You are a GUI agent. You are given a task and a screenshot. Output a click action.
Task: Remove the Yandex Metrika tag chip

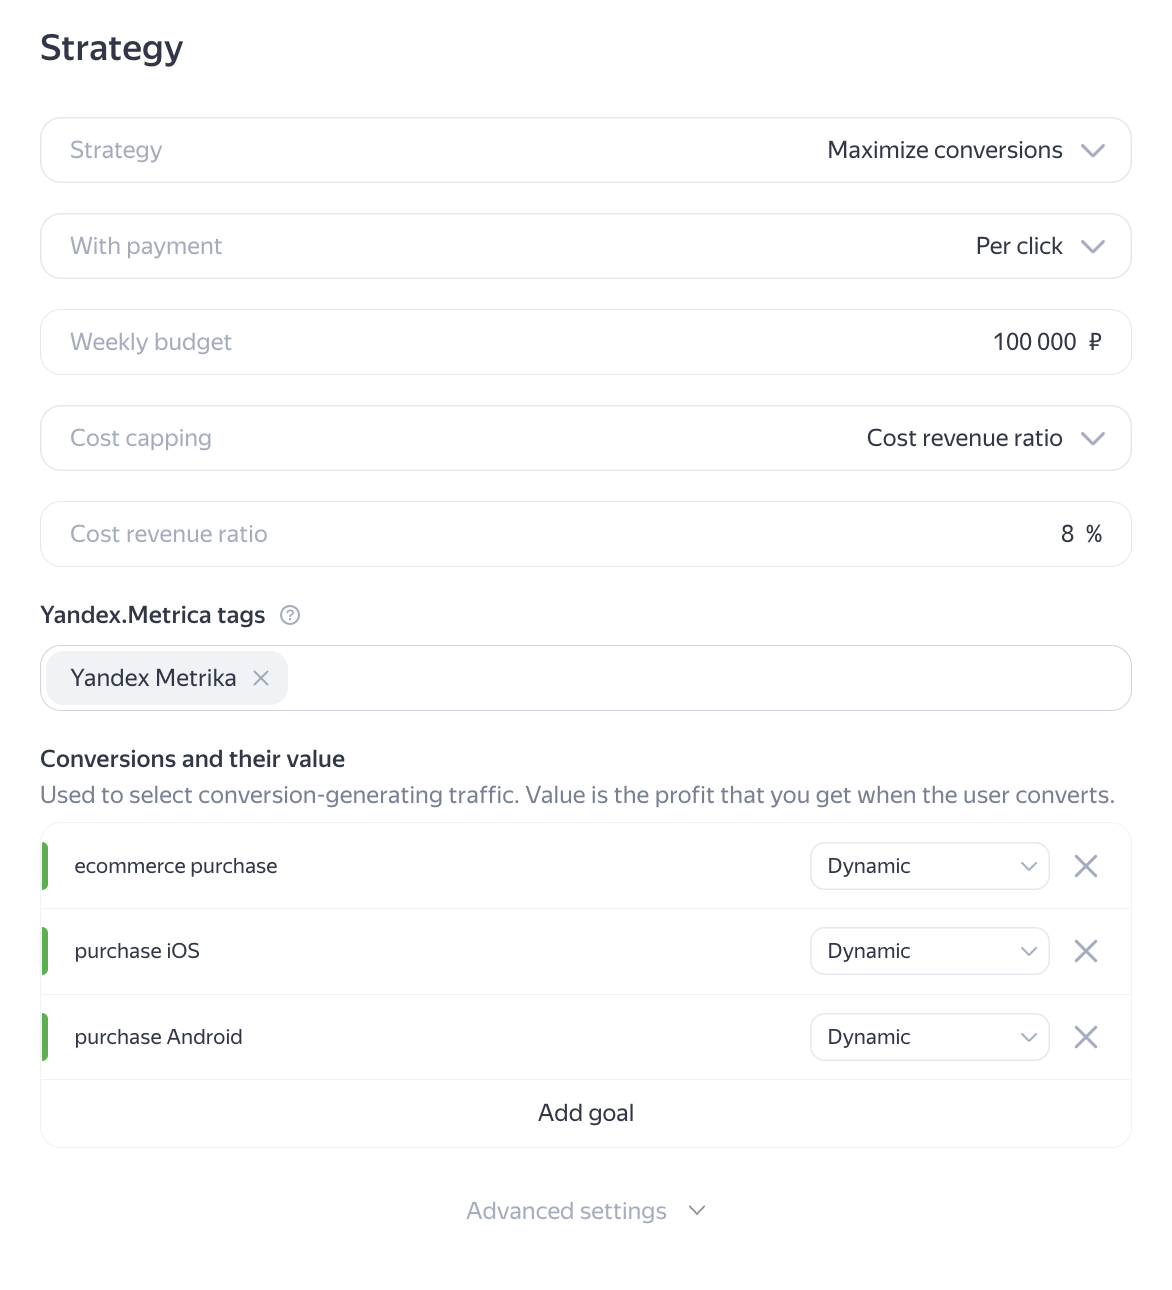(x=261, y=678)
